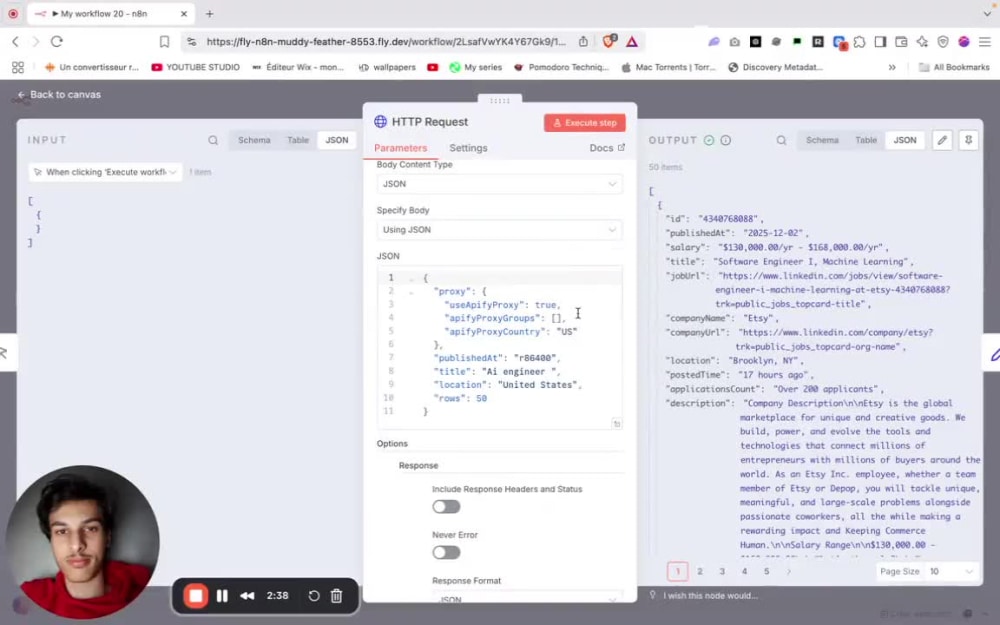Screen dimensions: 1000x625
Task: Collapse the root object on line 1
Action: click(411, 279)
